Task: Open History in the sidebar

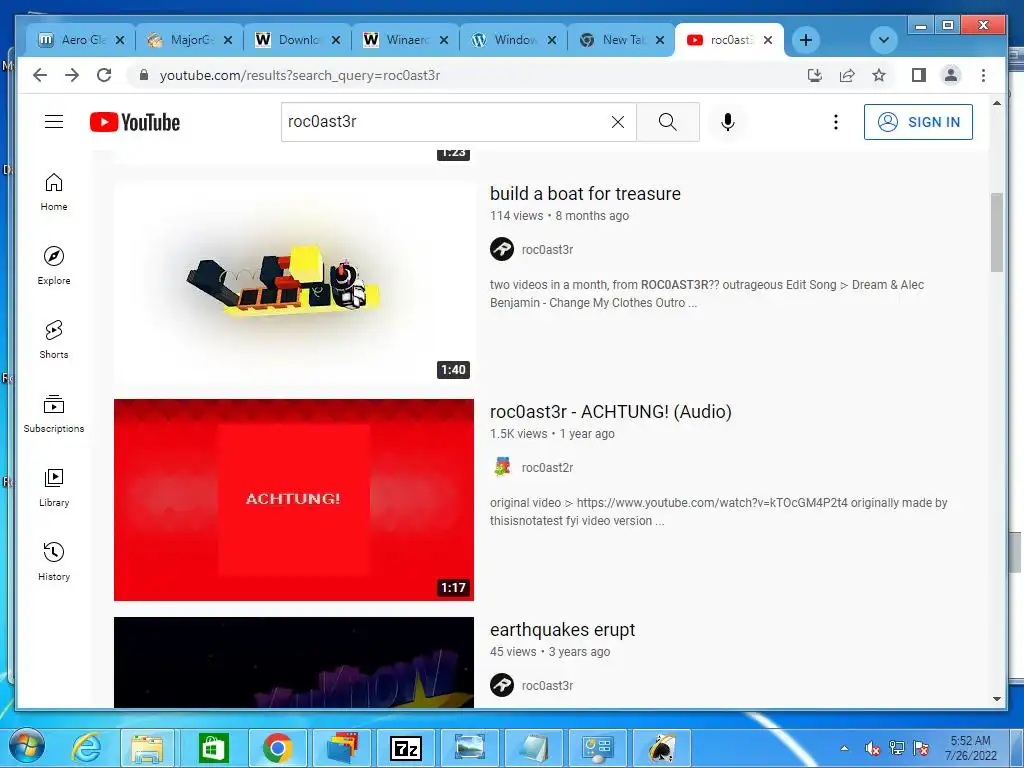Action: (54, 562)
